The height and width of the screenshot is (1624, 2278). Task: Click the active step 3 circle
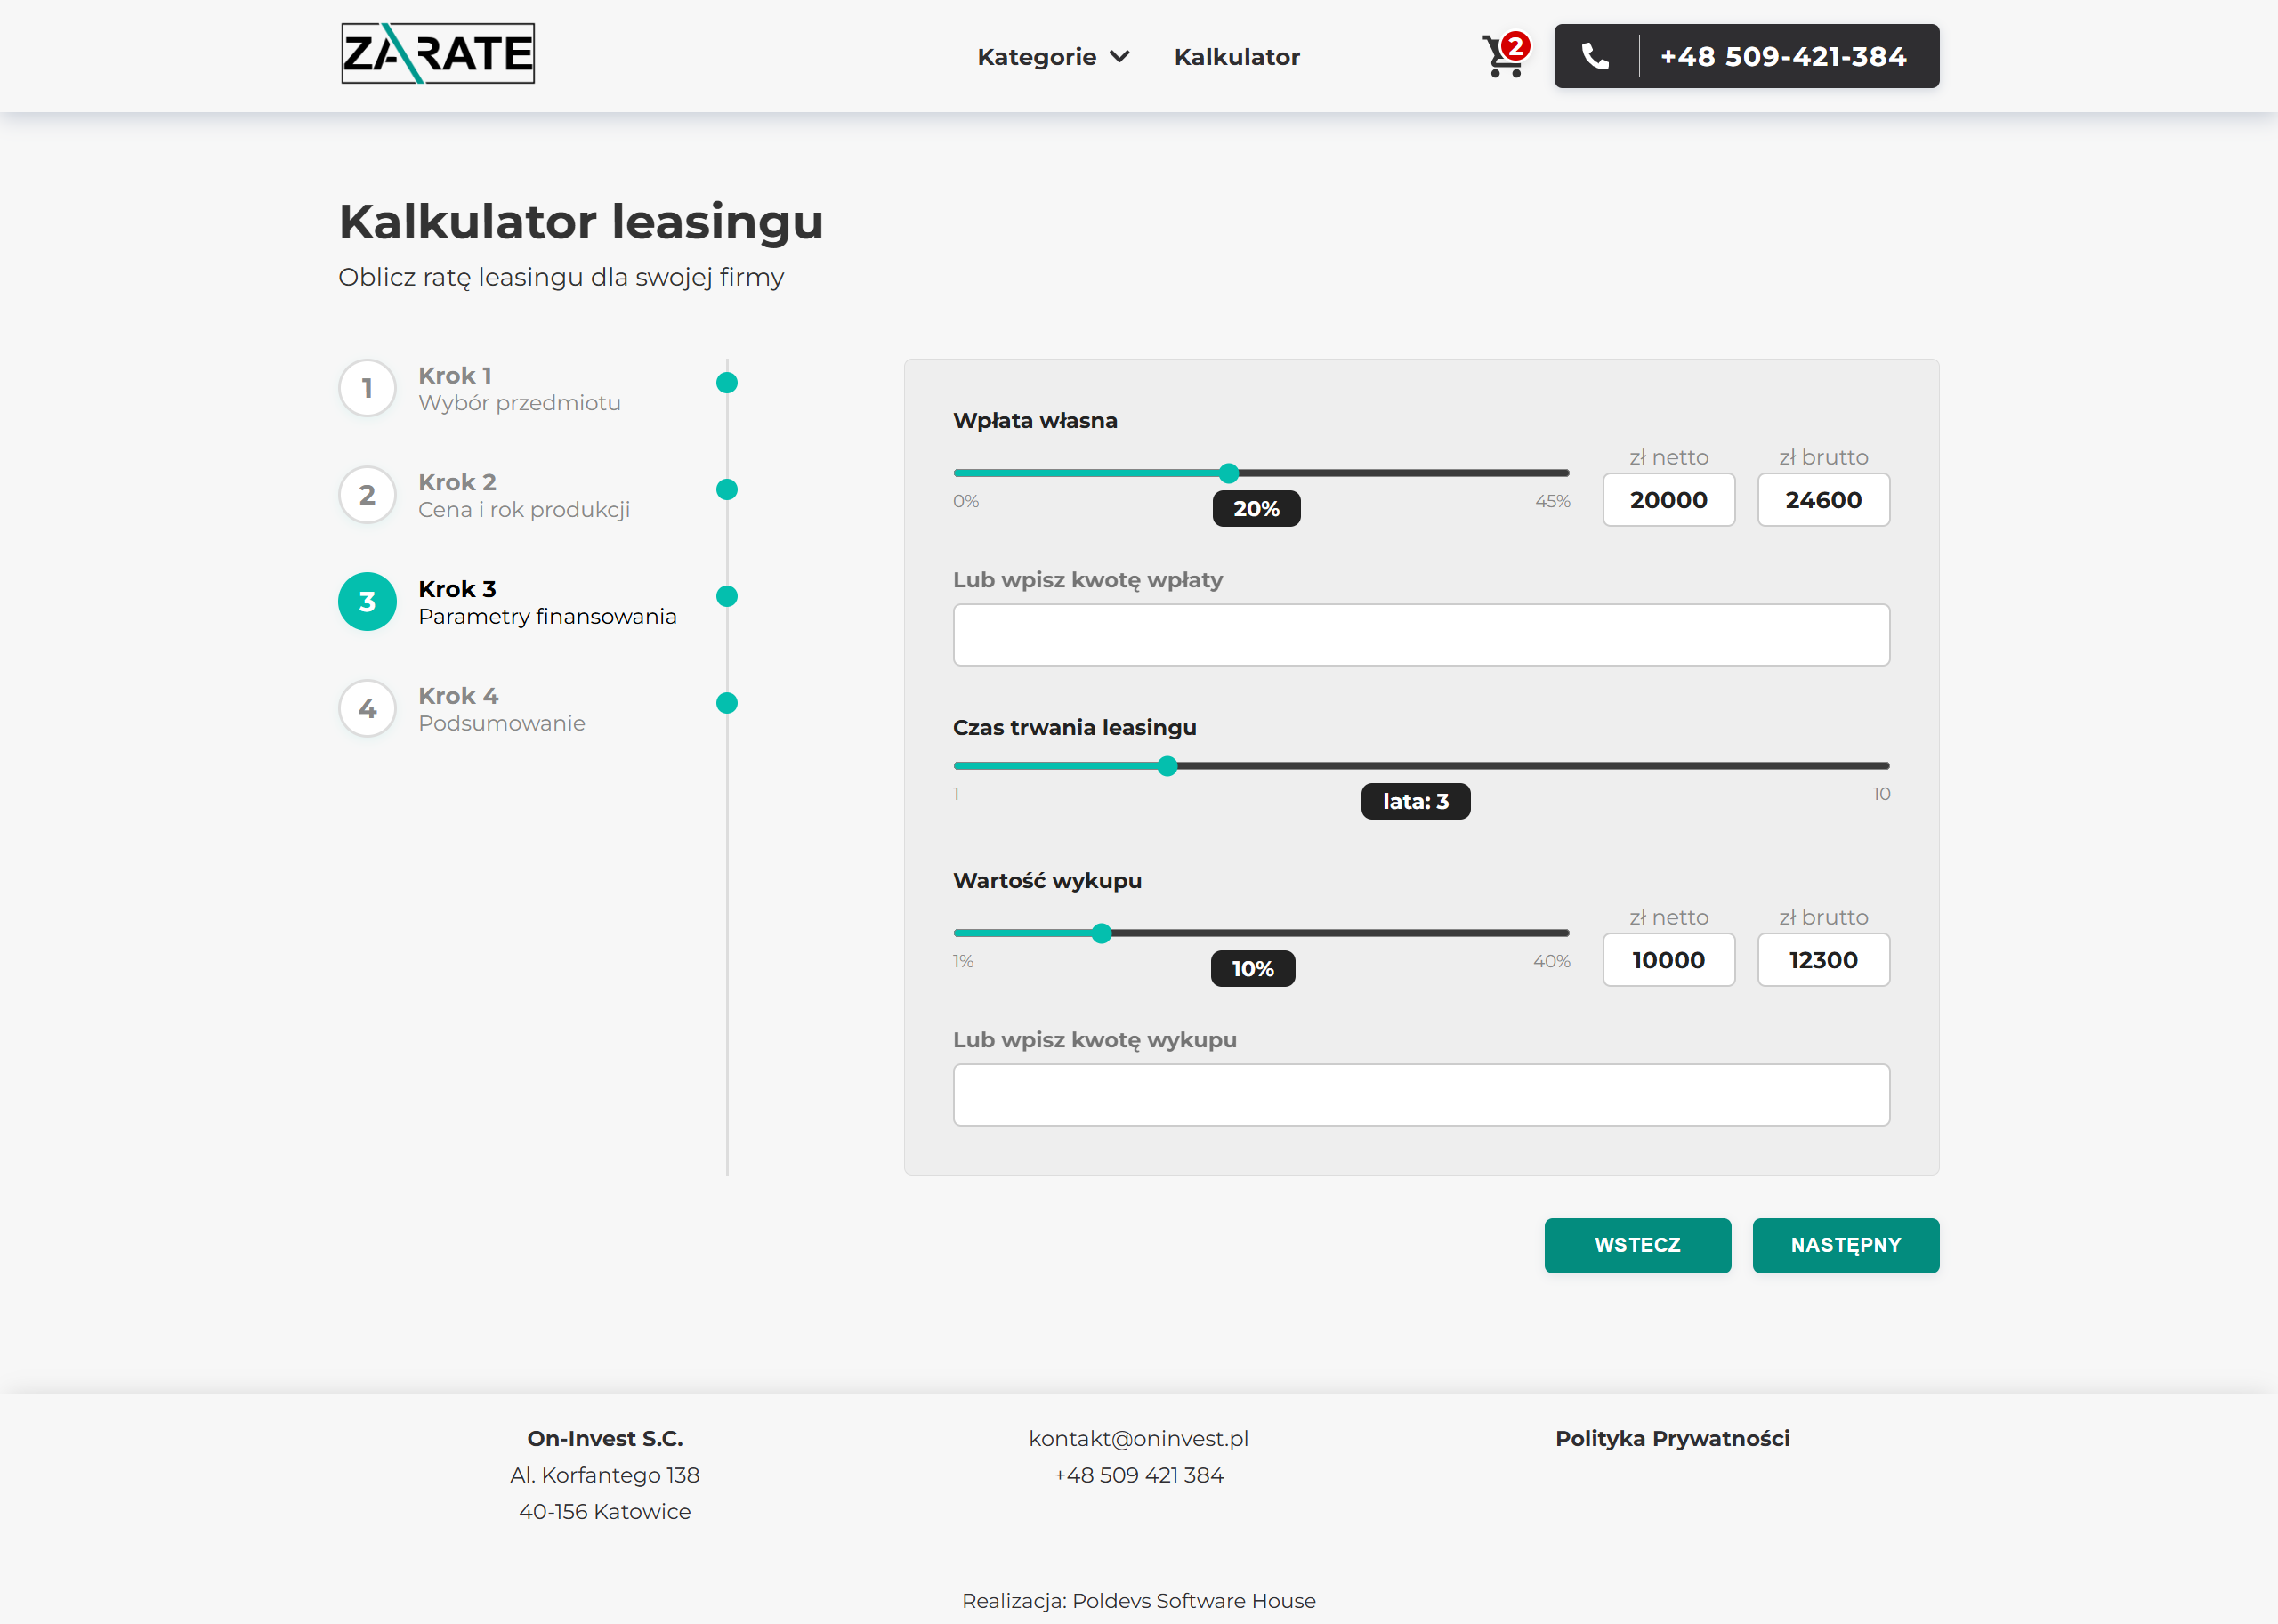(367, 602)
